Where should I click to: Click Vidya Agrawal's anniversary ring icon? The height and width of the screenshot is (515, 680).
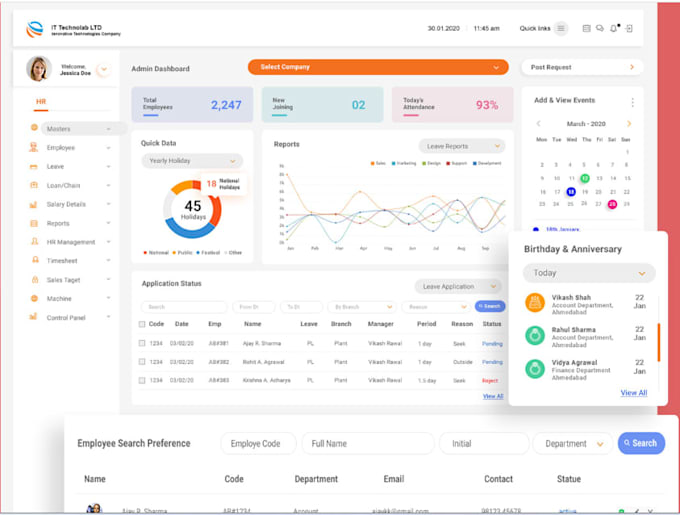point(535,368)
